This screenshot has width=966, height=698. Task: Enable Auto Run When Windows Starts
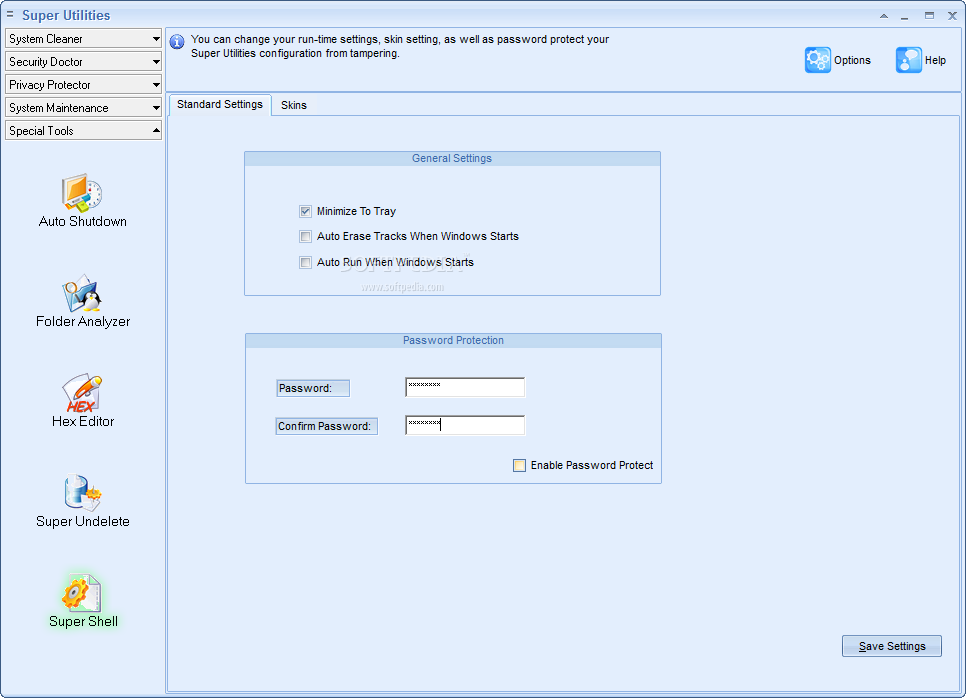pyautogui.click(x=306, y=262)
